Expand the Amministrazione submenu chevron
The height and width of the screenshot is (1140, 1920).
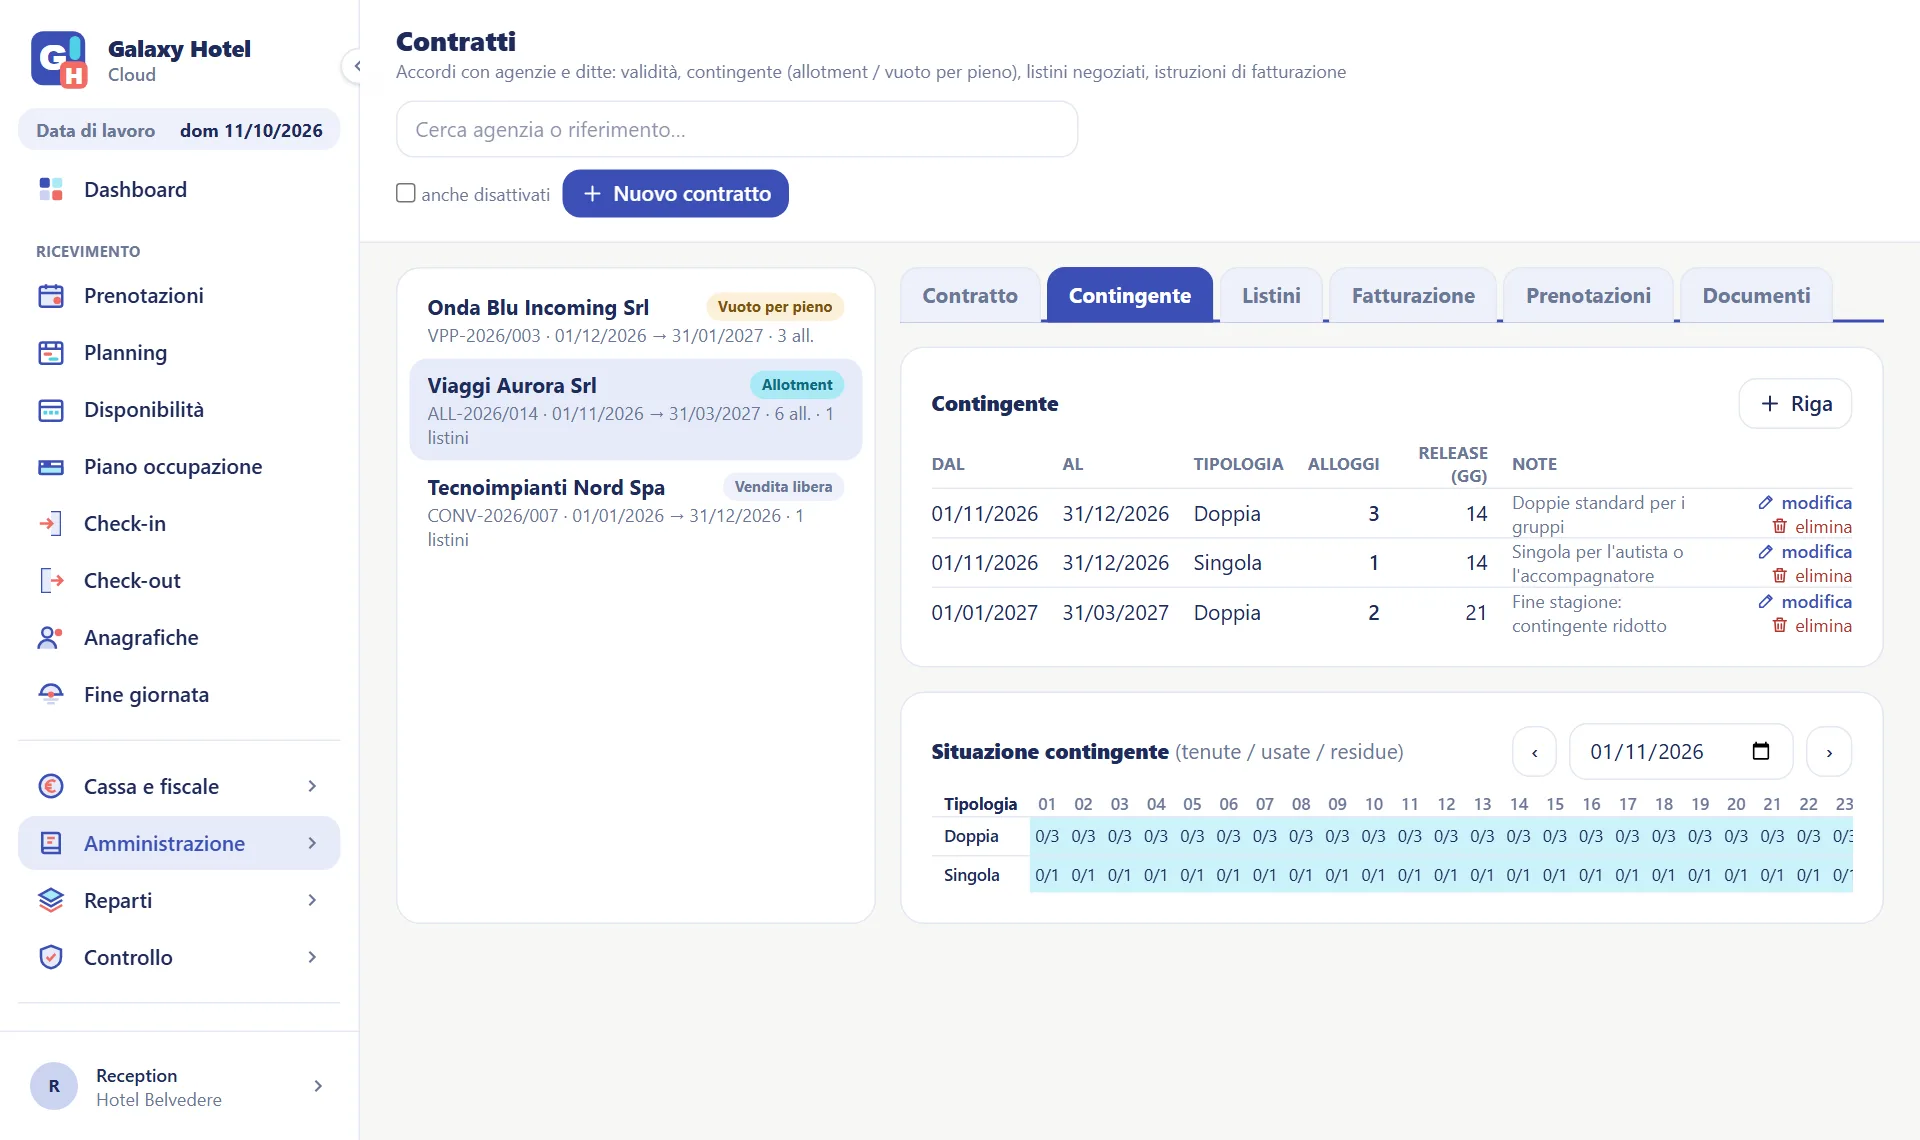[x=312, y=843]
